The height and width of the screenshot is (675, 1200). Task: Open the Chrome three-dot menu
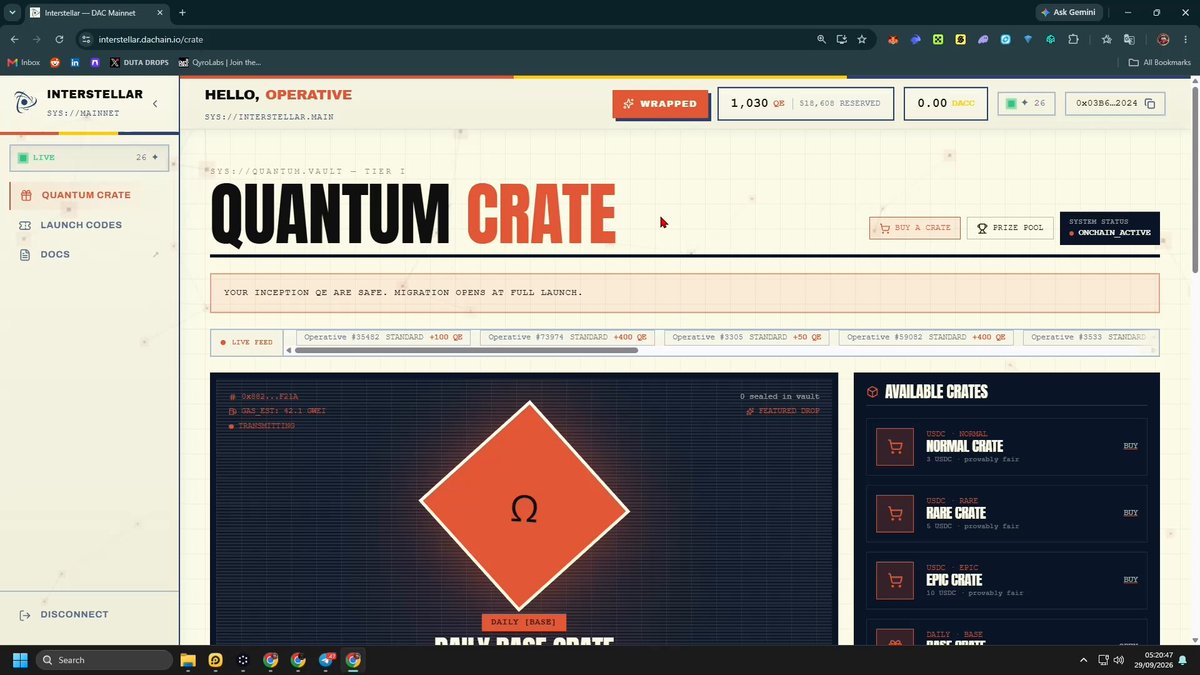pos(1186,39)
